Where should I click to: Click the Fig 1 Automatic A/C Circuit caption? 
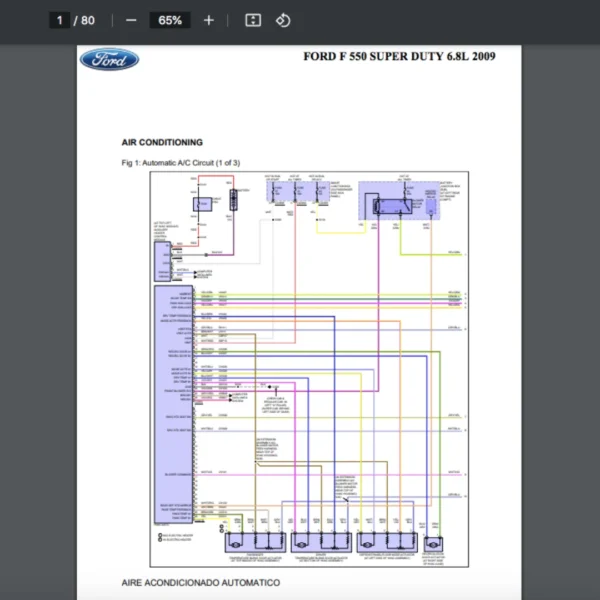pyautogui.click(x=180, y=162)
